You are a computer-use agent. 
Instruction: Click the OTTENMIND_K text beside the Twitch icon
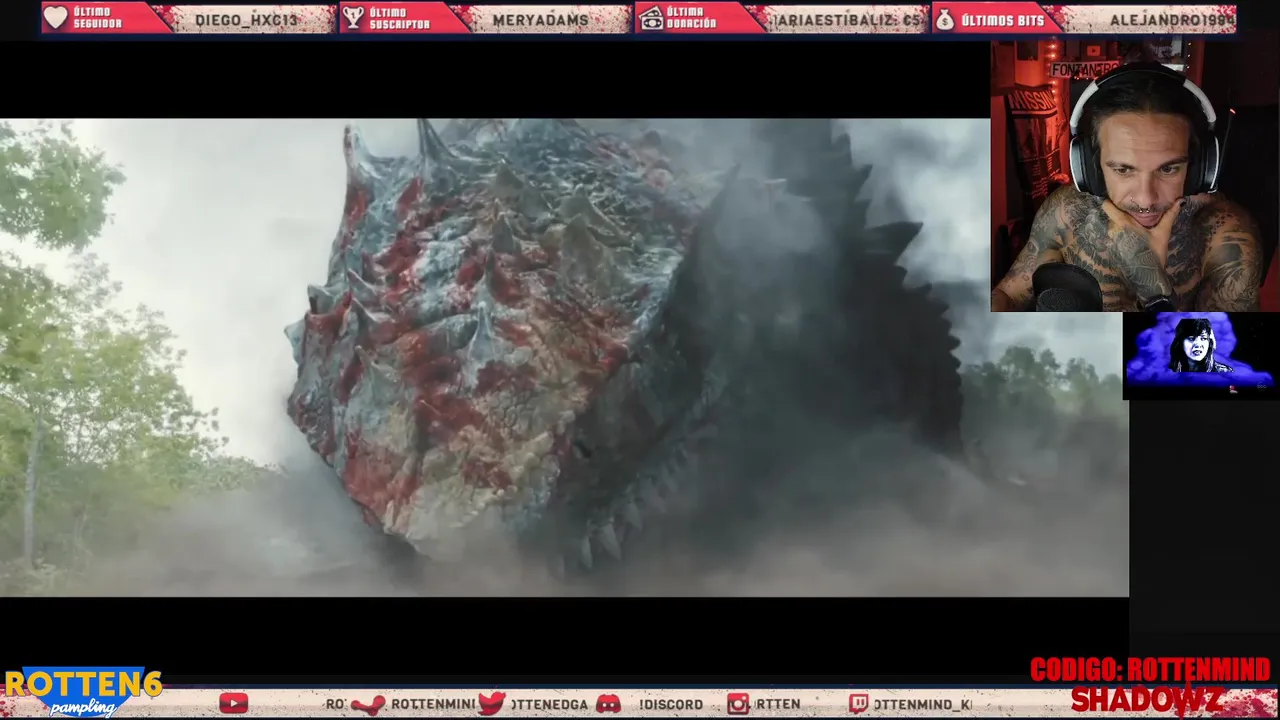[x=922, y=704]
